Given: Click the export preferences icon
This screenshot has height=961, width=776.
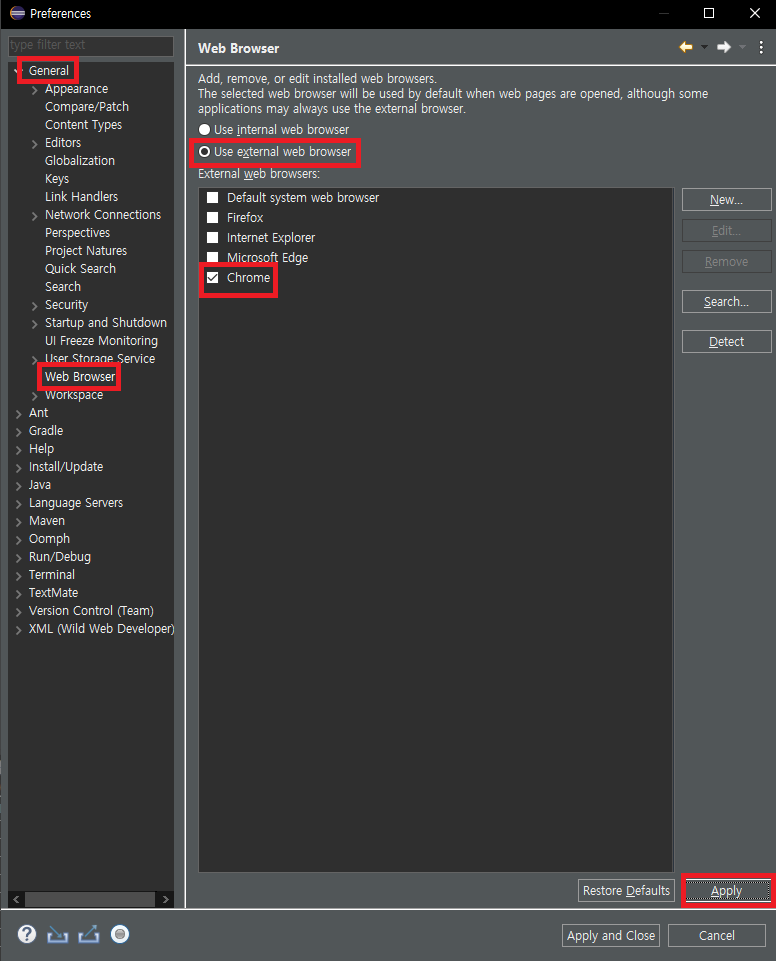Looking at the screenshot, I should [89, 934].
